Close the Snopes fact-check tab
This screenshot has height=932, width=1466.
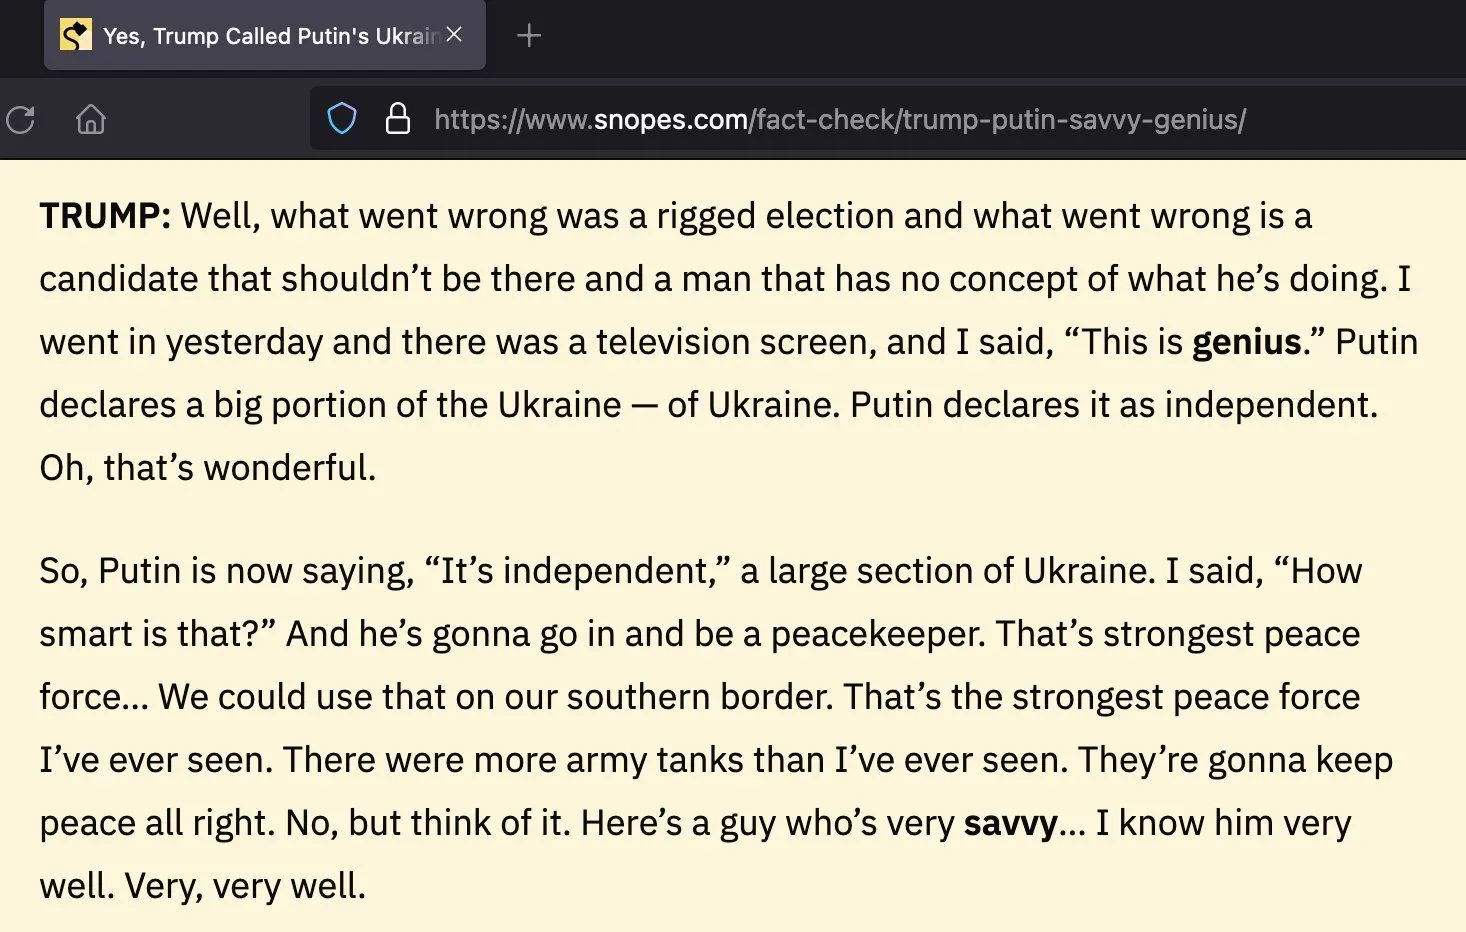455,35
